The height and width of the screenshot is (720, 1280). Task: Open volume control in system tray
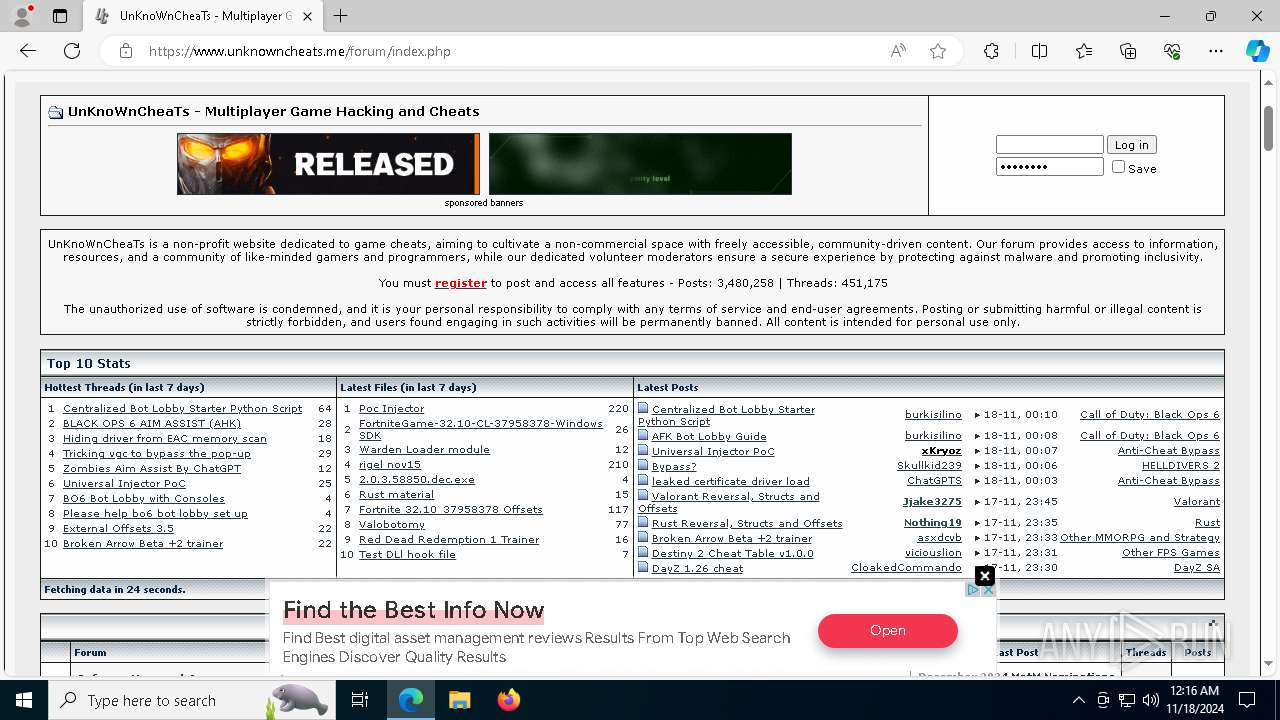click(x=1150, y=700)
